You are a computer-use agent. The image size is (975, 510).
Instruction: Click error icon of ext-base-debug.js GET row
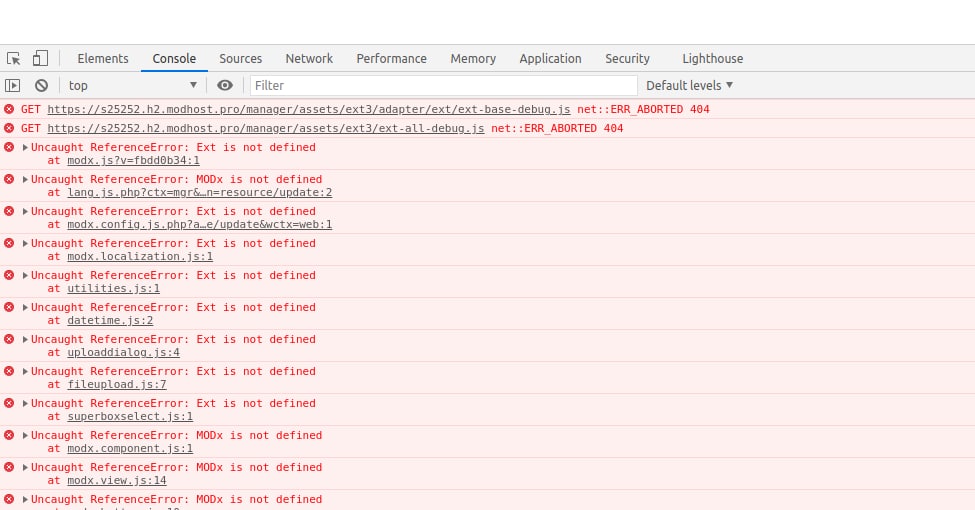(x=9, y=109)
